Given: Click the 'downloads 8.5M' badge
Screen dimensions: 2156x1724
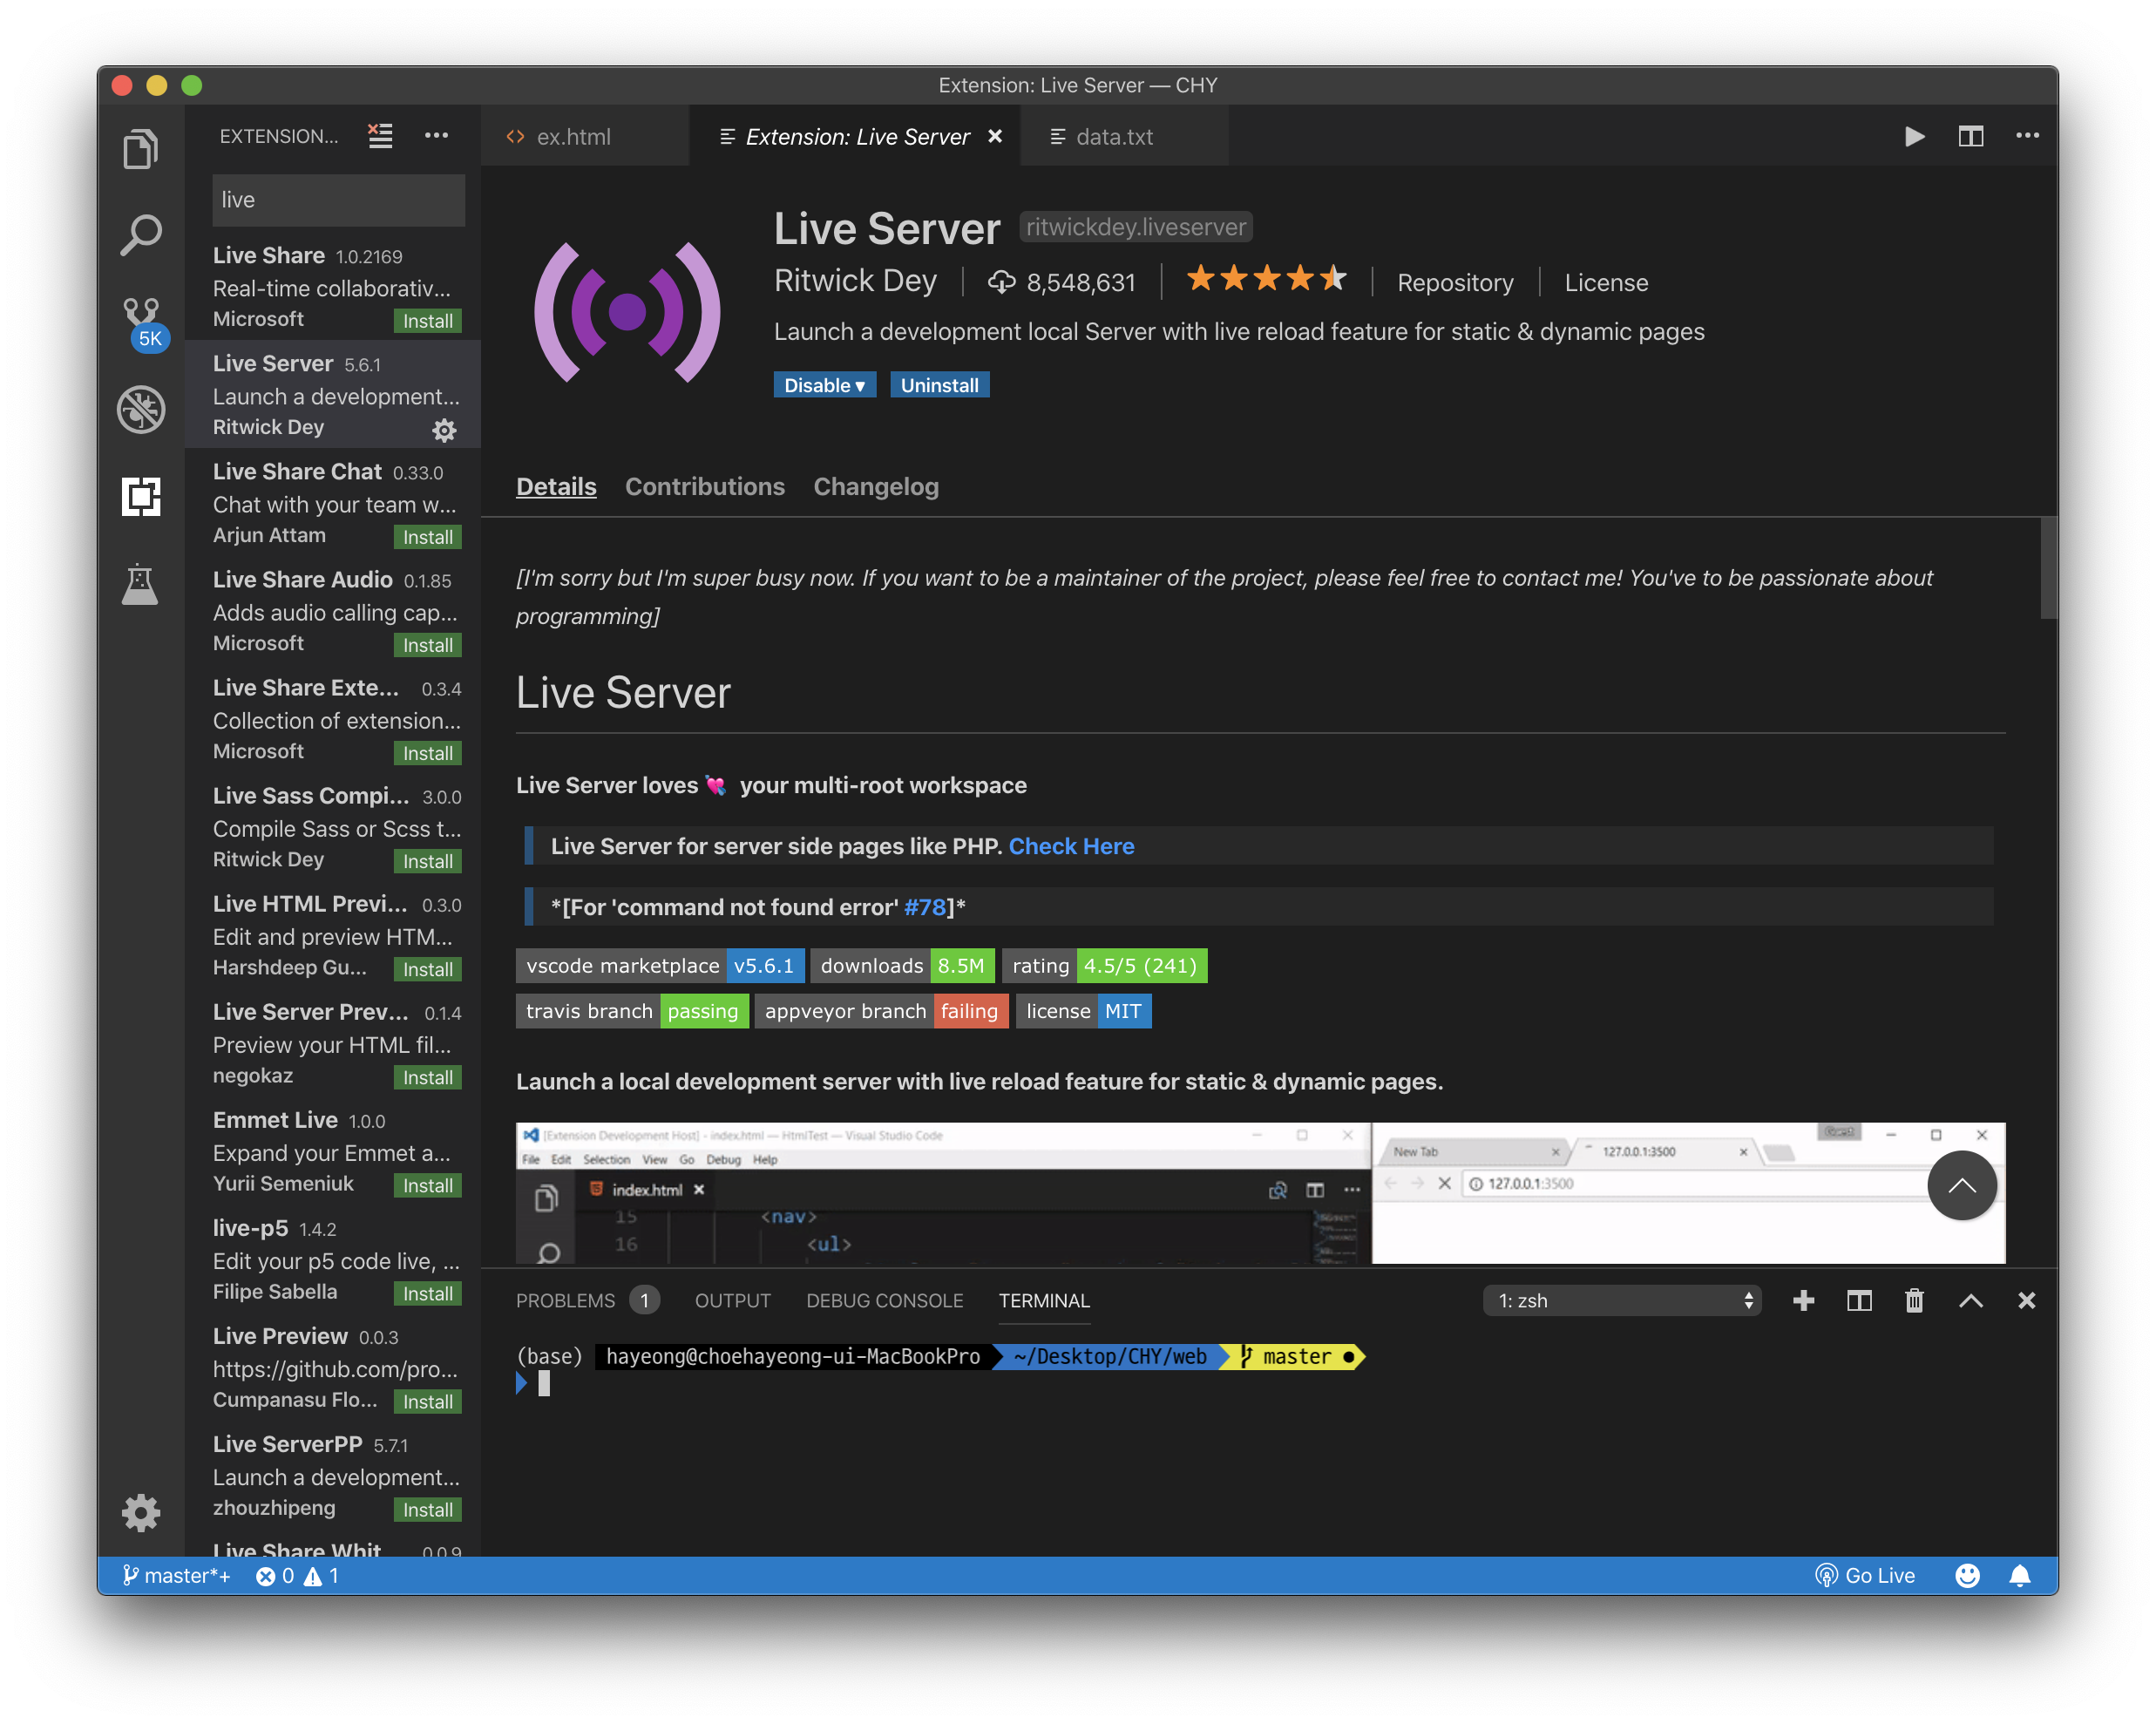Looking at the screenshot, I should [902, 965].
